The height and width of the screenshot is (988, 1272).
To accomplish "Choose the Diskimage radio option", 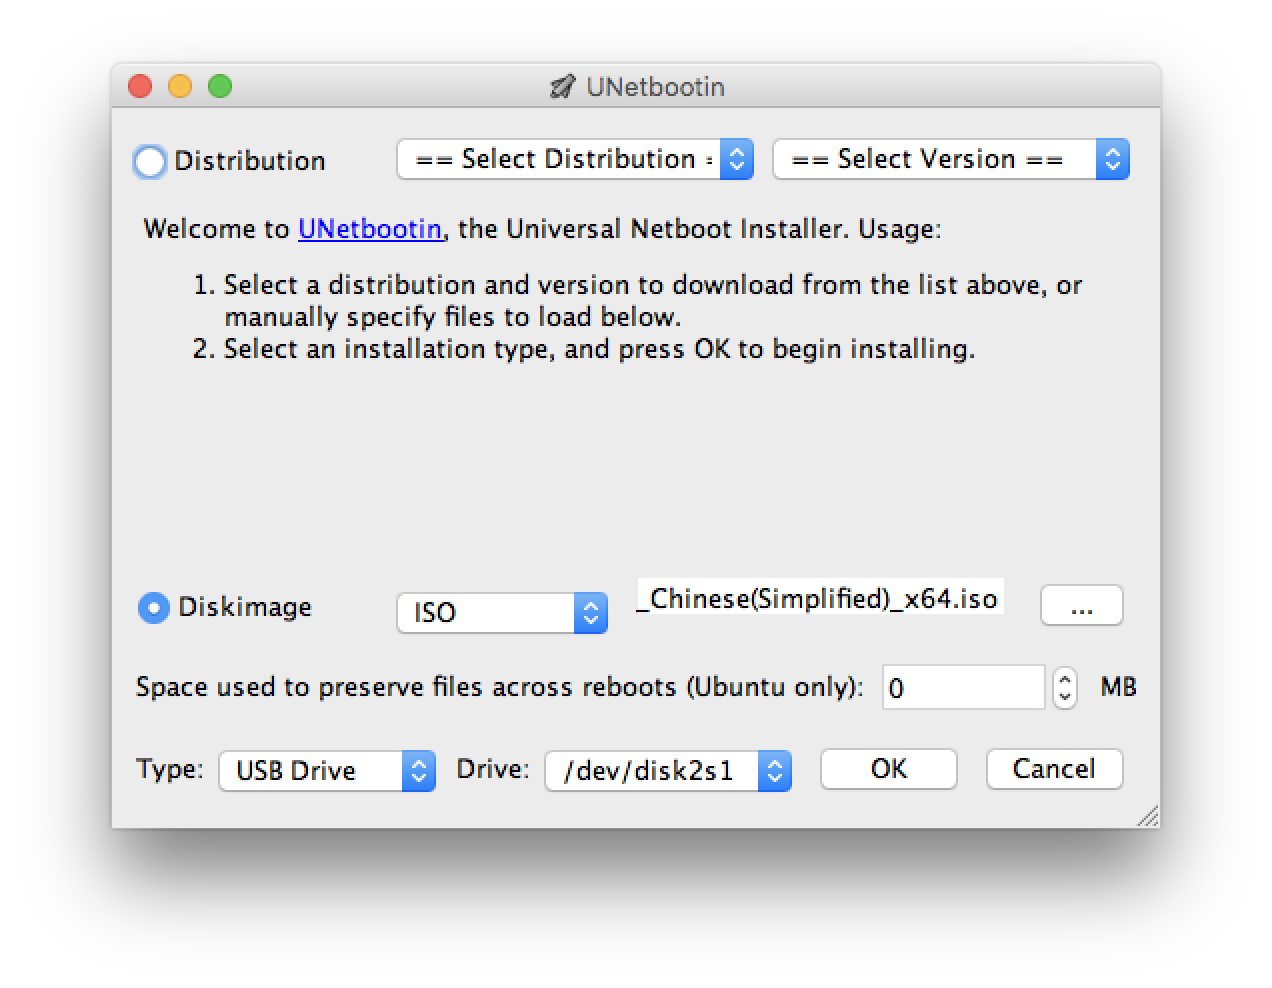I will 153,607.
